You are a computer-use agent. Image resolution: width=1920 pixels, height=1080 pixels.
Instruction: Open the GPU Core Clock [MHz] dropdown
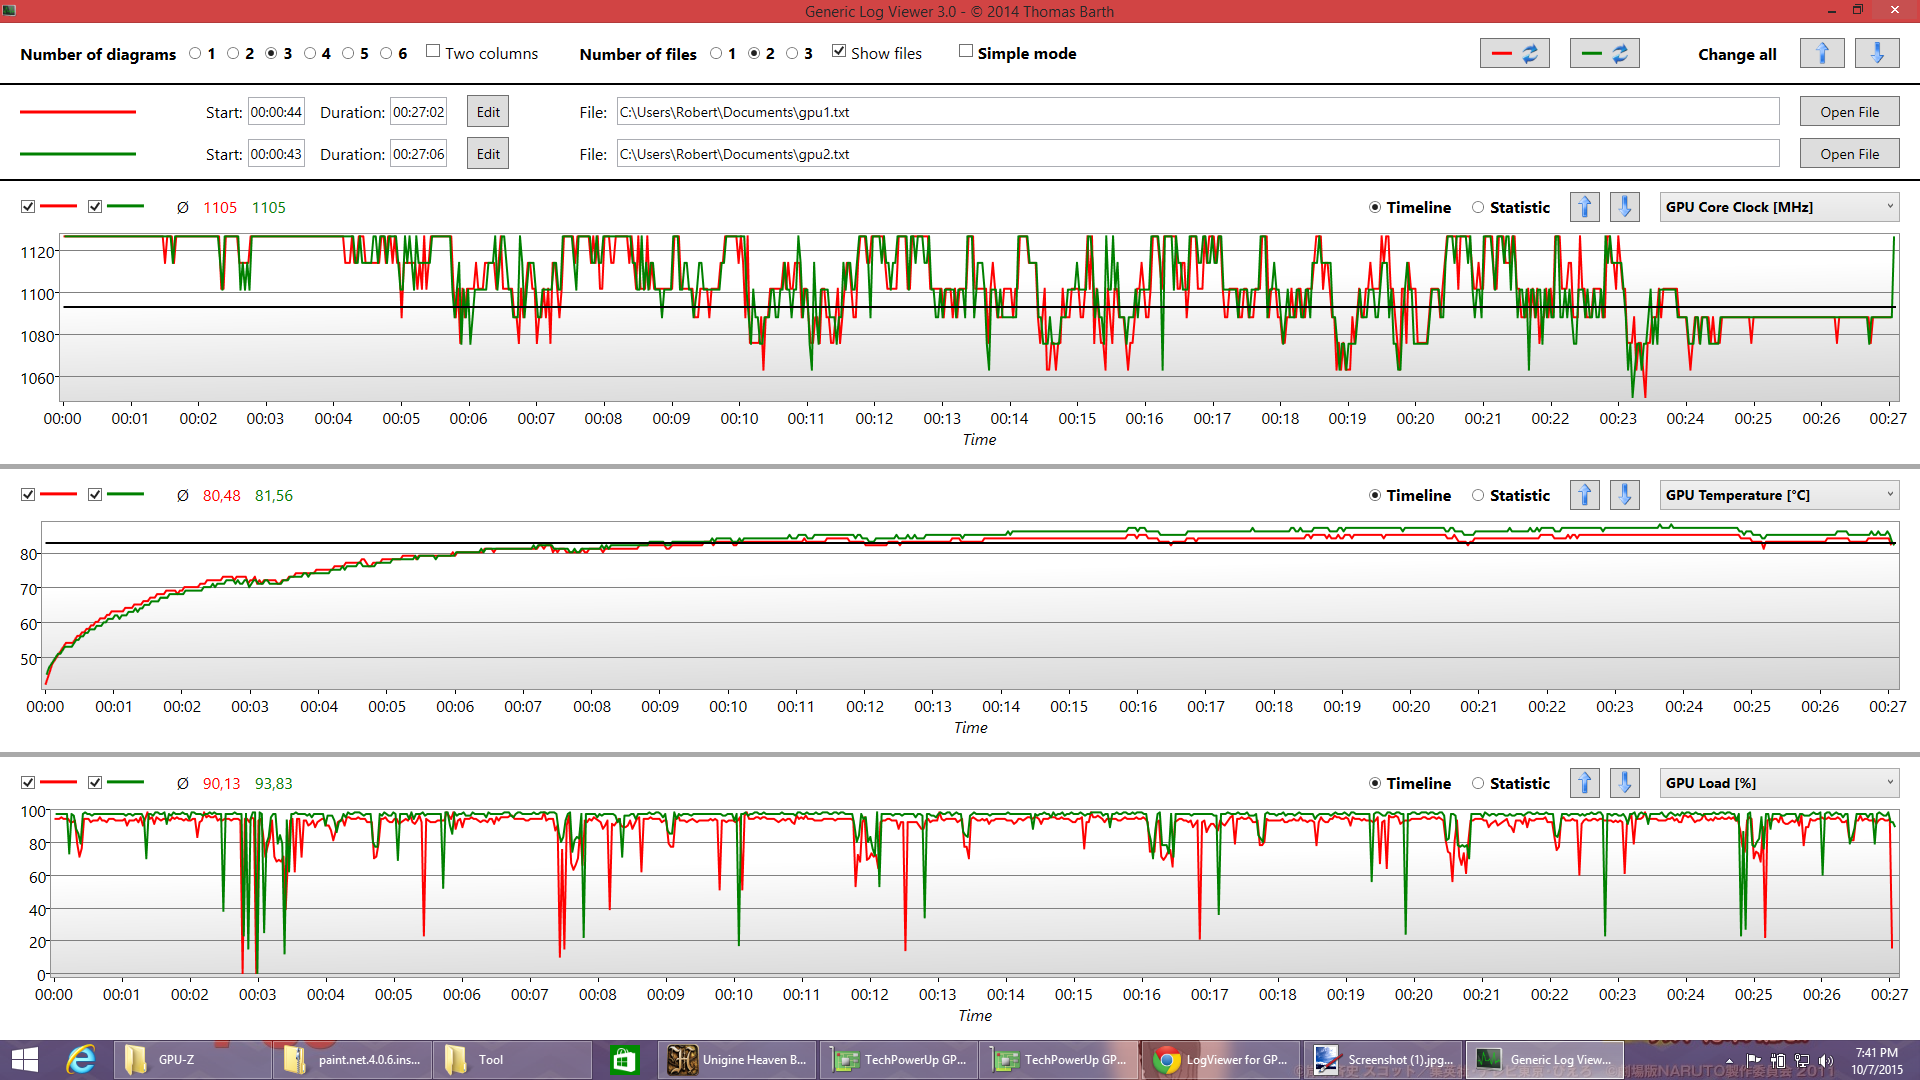coord(1779,207)
